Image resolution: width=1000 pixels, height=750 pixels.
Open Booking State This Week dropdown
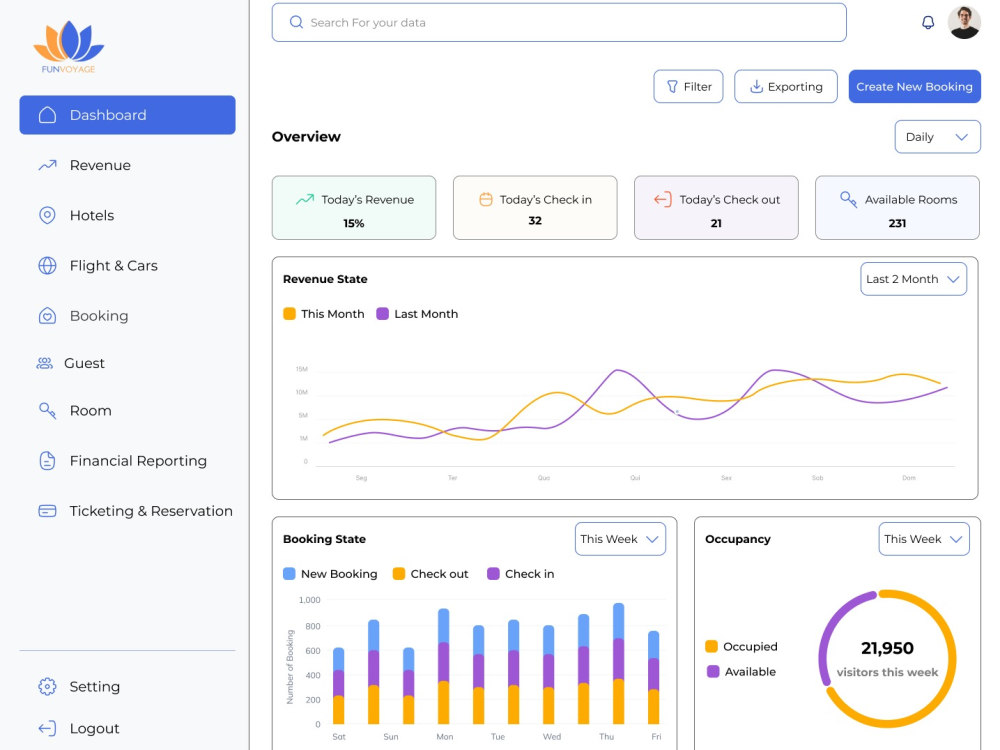tap(620, 539)
